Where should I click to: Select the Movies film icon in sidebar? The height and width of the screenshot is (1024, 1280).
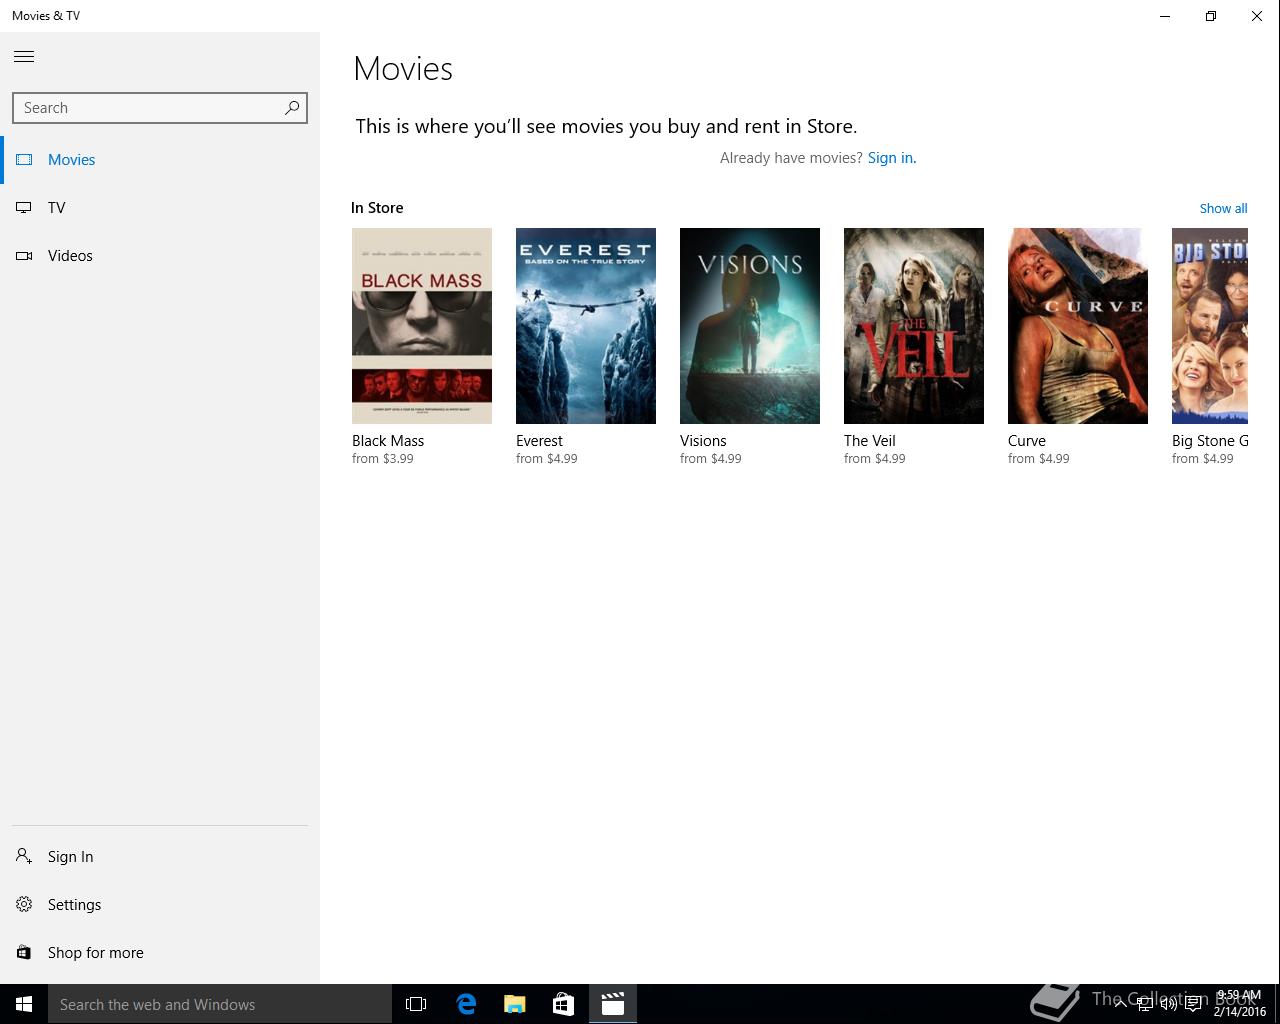pyautogui.click(x=24, y=160)
